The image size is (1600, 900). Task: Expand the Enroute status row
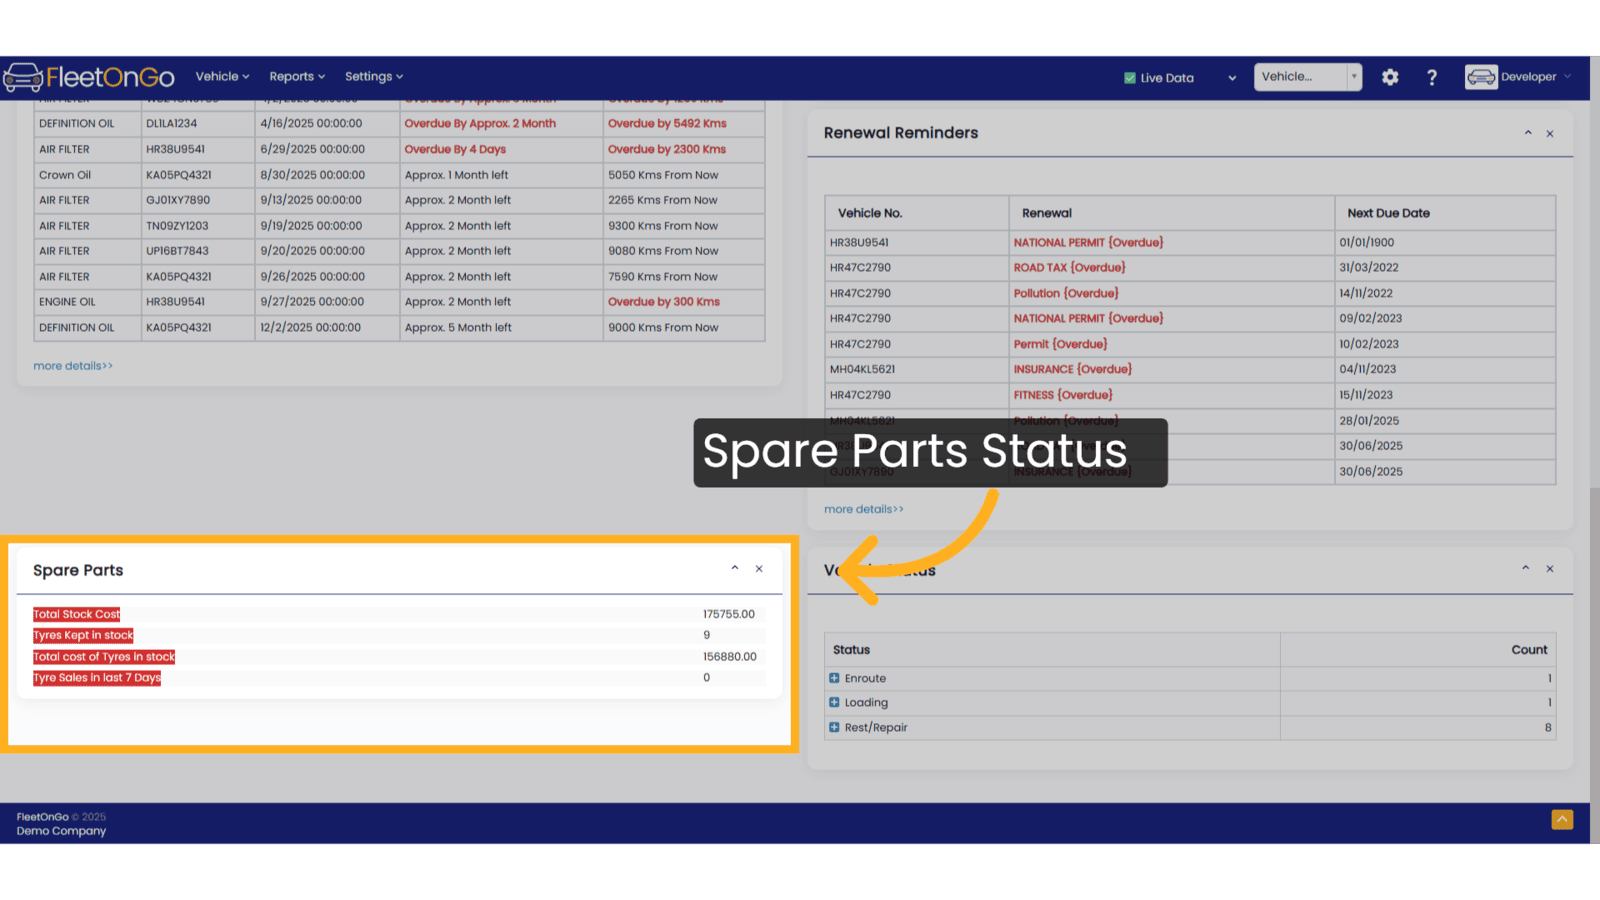pyautogui.click(x=834, y=678)
